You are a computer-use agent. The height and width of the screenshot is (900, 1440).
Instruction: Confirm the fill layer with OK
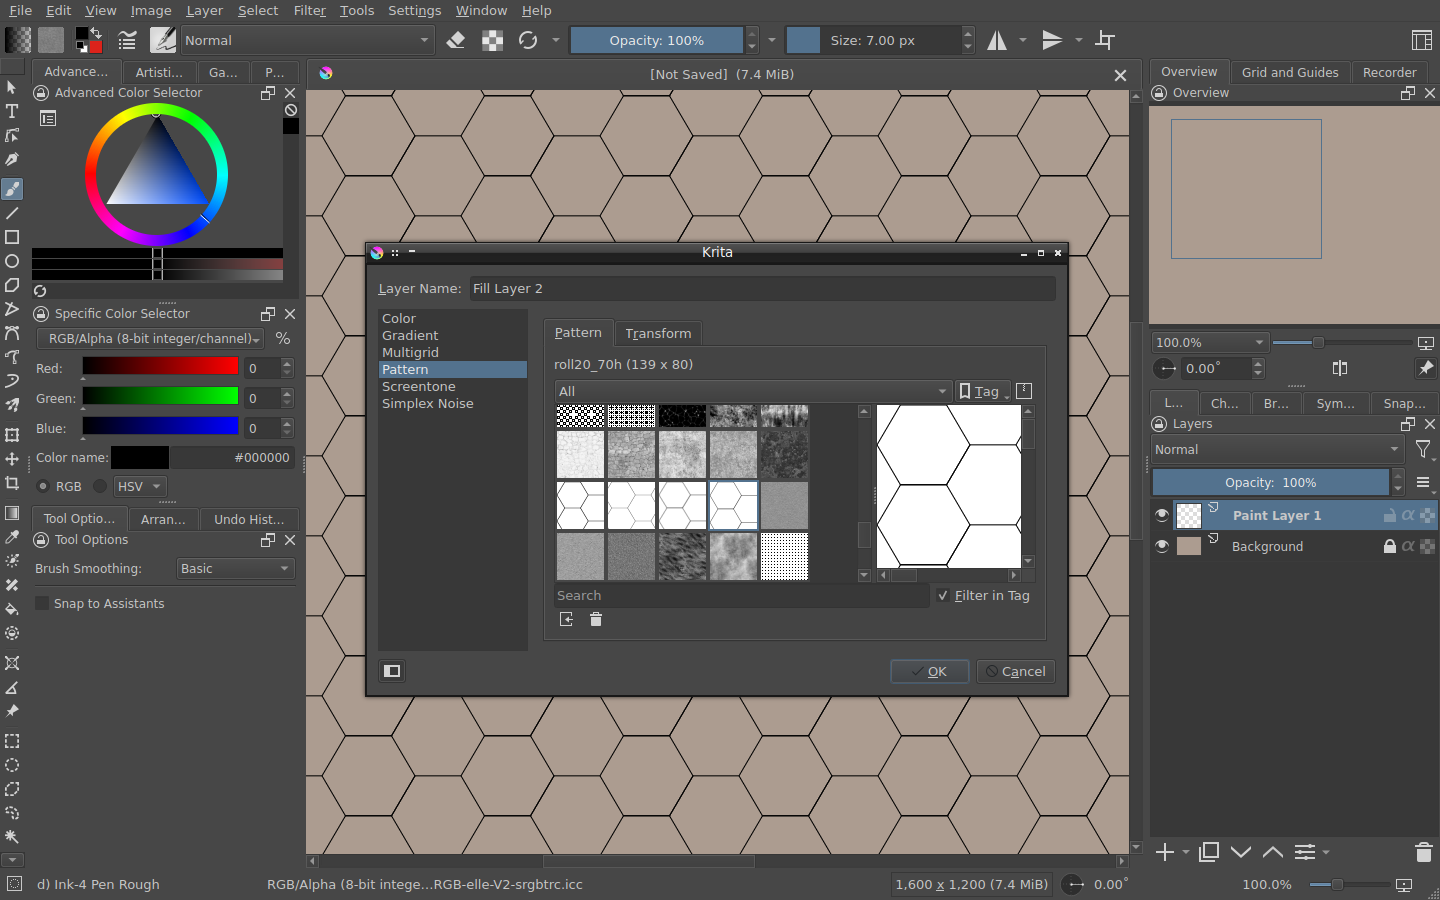[929, 671]
